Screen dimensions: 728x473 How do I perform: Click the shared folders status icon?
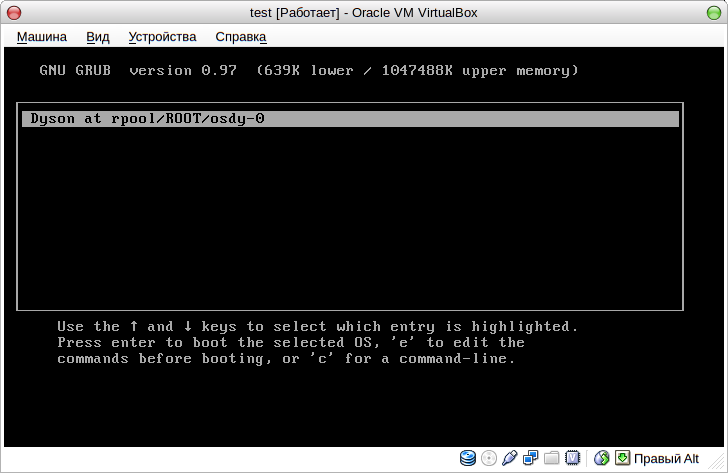[x=552, y=458]
